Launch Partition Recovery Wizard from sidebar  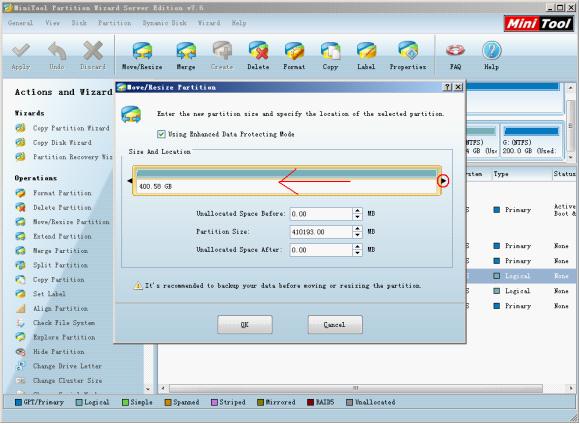pyautogui.click(x=64, y=157)
